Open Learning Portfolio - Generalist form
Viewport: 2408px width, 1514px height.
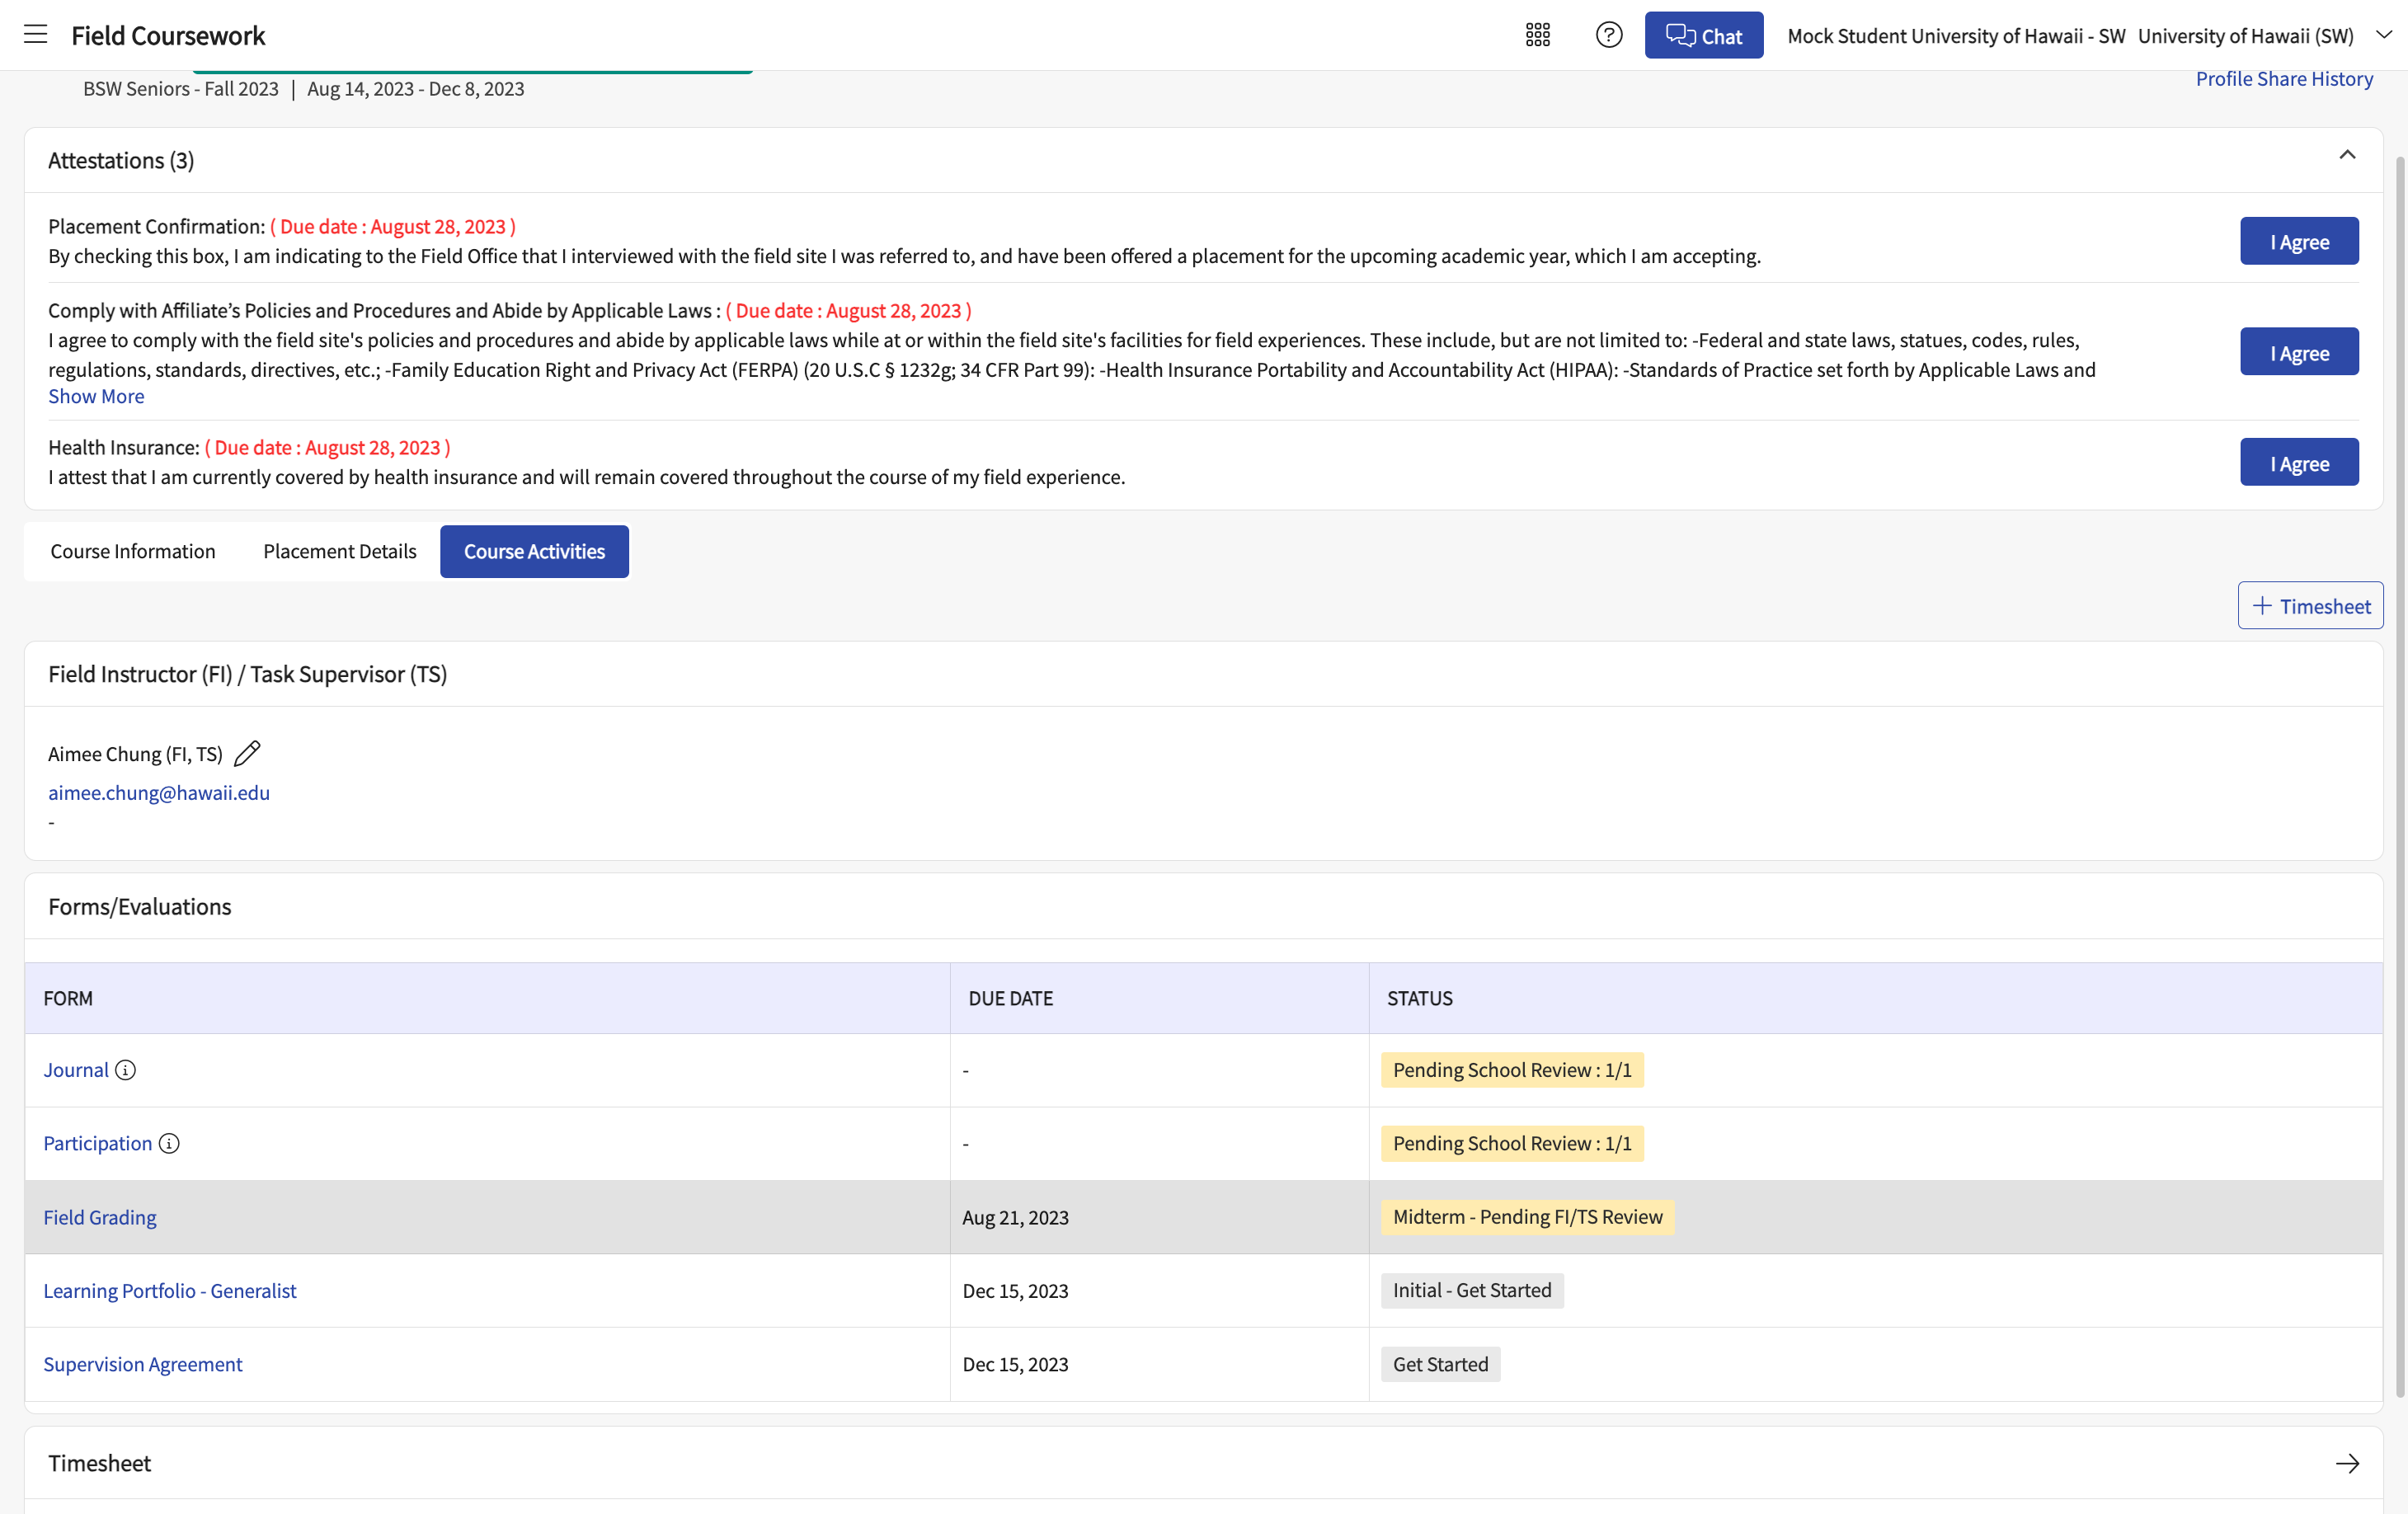click(170, 1290)
